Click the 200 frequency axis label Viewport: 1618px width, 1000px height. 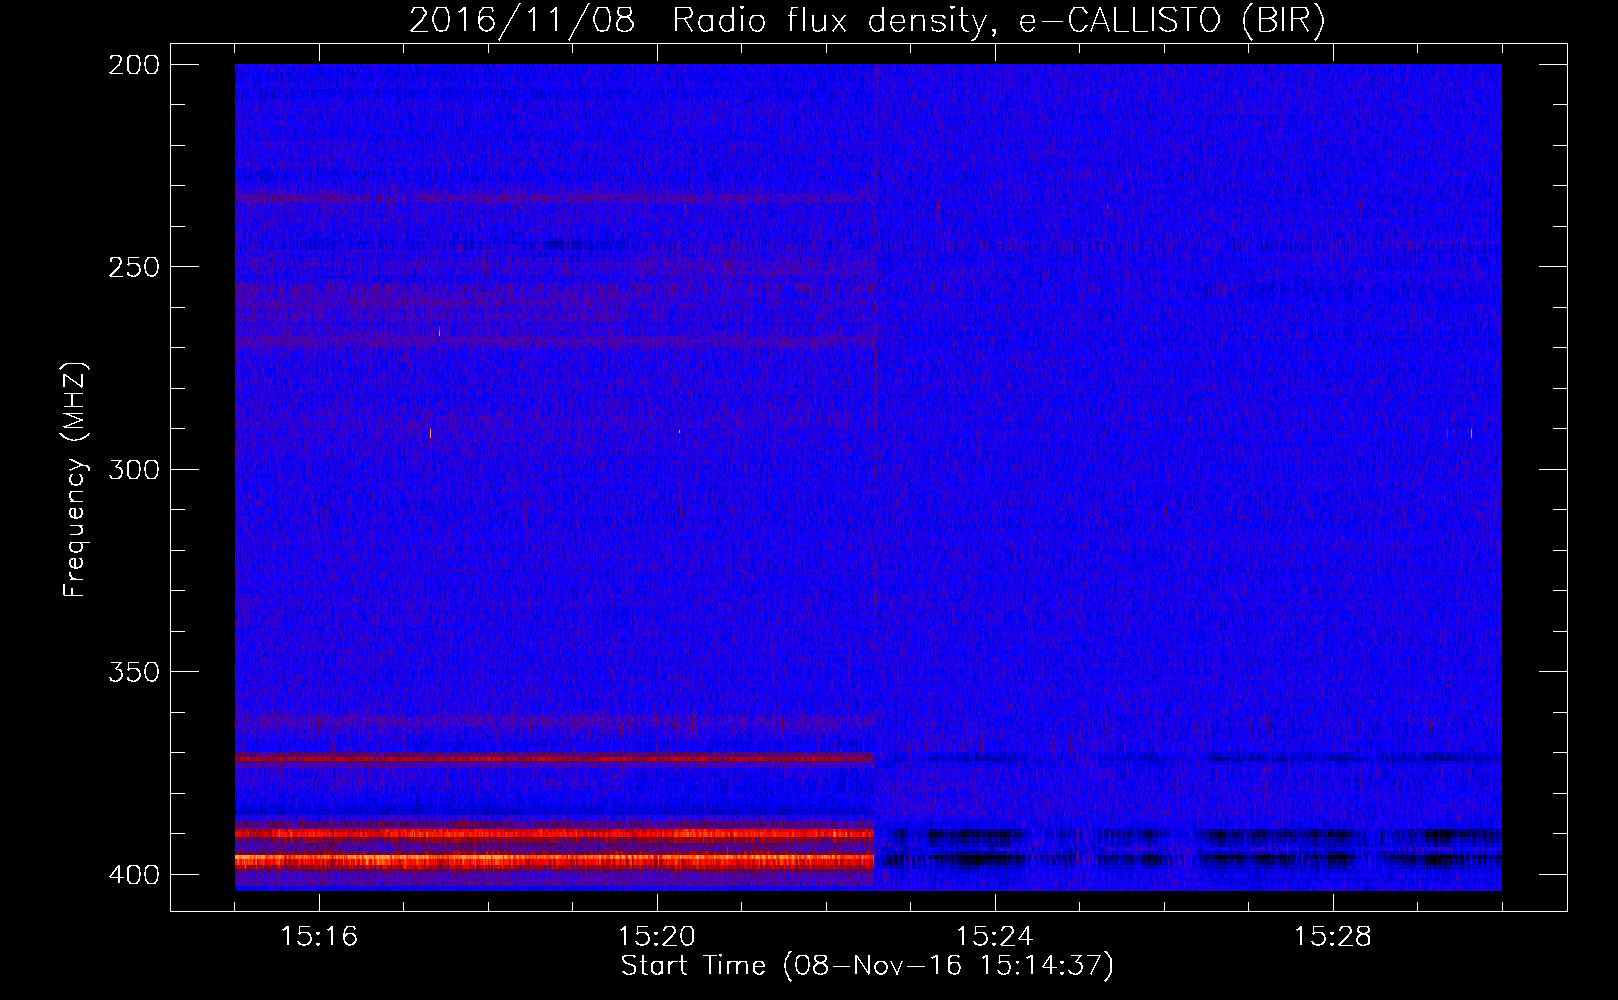(x=134, y=65)
